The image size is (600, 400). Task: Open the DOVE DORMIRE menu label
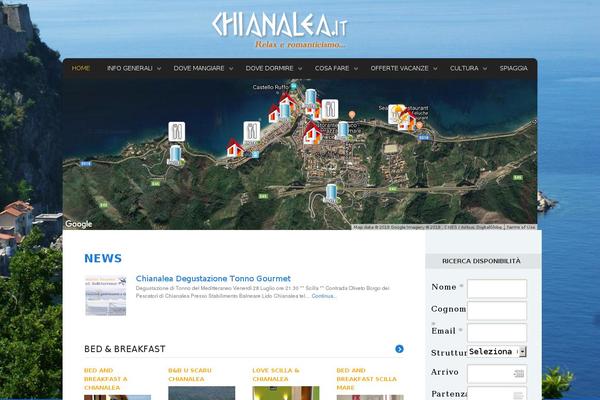(x=269, y=68)
